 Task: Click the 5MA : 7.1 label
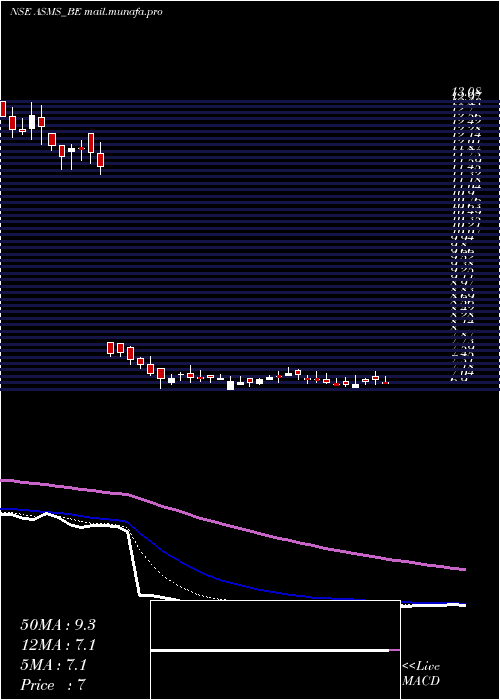[54, 665]
